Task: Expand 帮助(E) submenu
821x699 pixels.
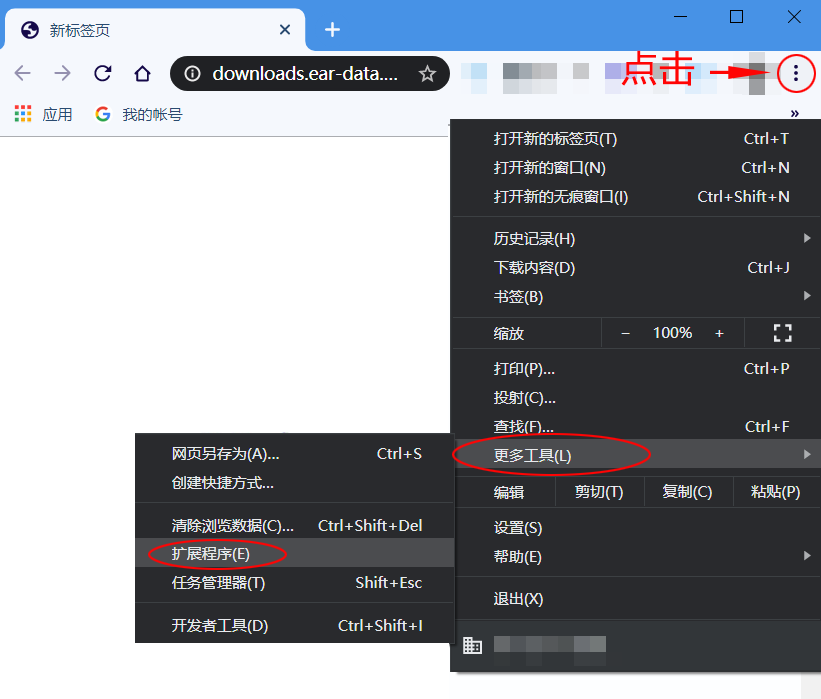Action: click(x=636, y=557)
